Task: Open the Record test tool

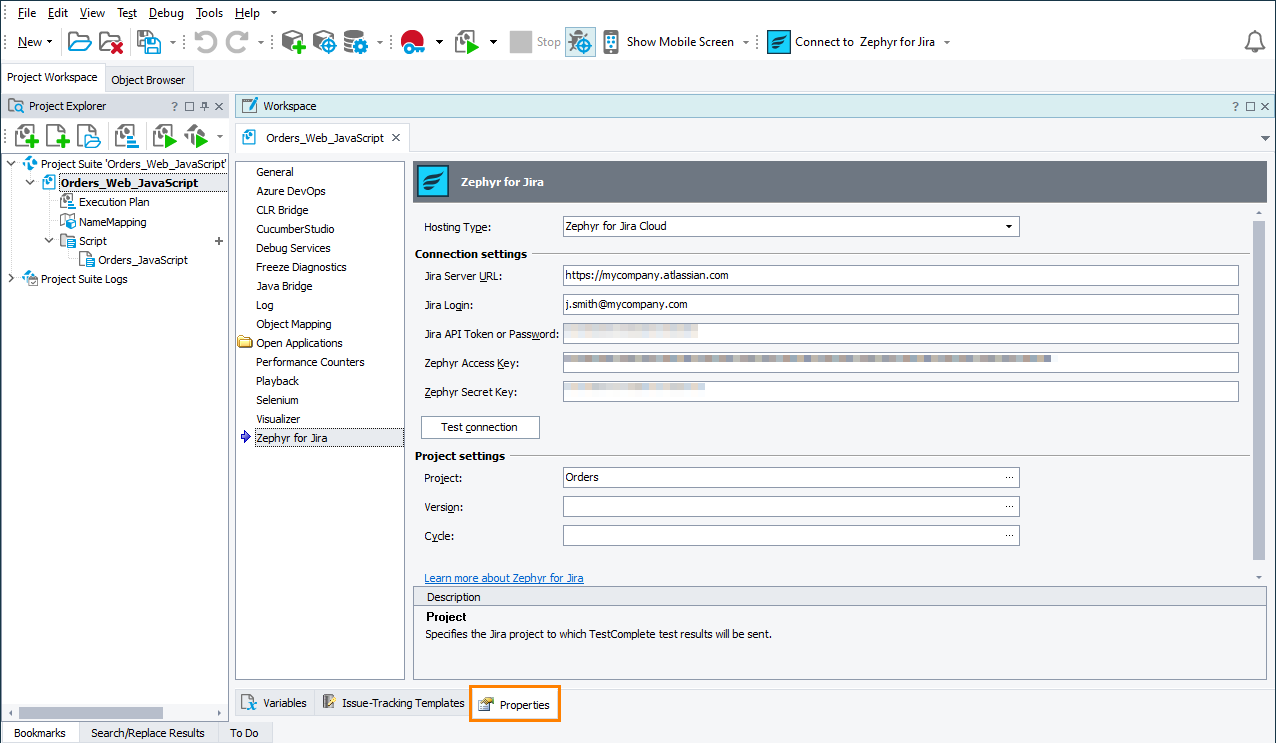Action: (x=412, y=41)
